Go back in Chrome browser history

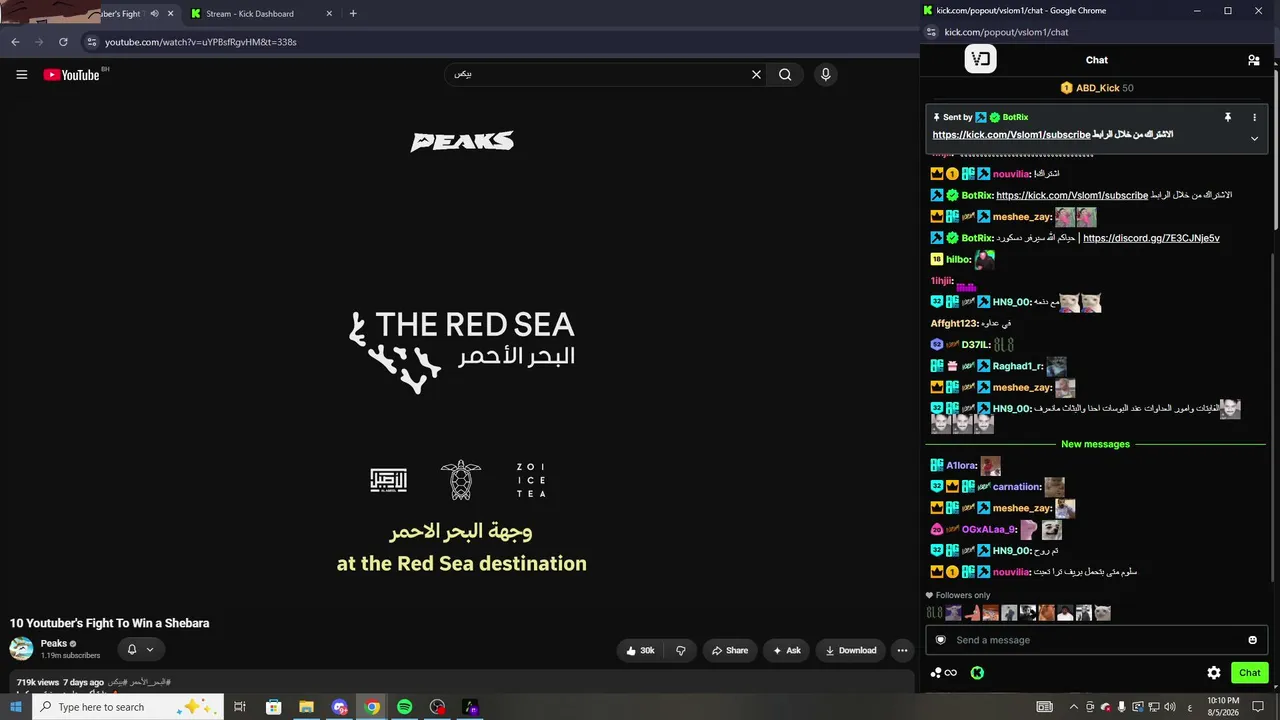click(x=15, y=42)
